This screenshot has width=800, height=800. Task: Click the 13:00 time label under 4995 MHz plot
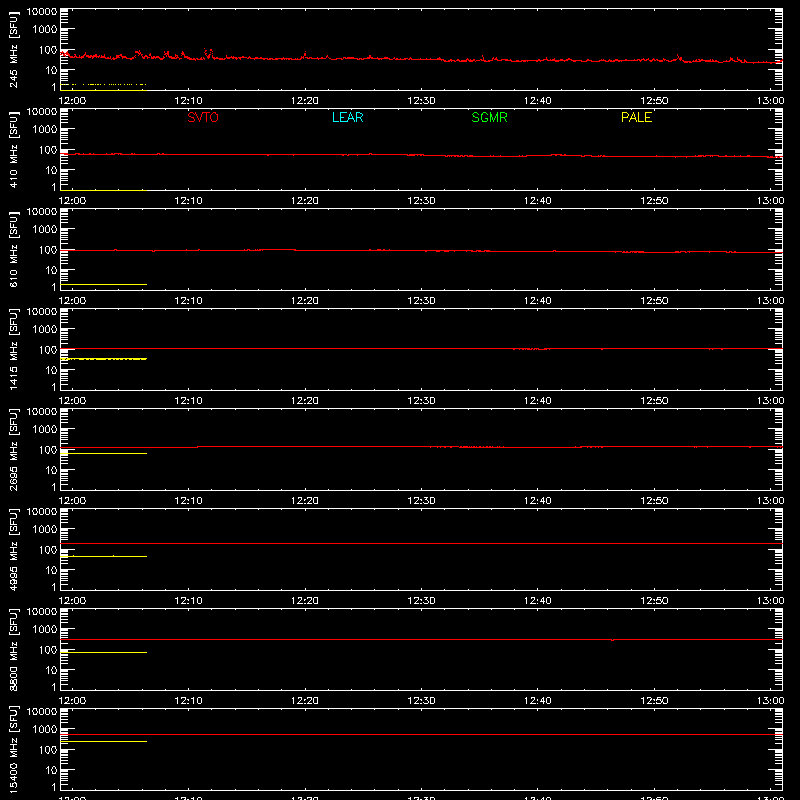(770, 601)
